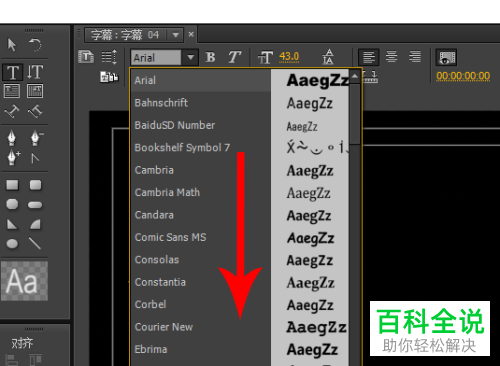Click the font list scroll-up arrow
The width and height of the screenshot is (500, 366).
coord(355,76)
